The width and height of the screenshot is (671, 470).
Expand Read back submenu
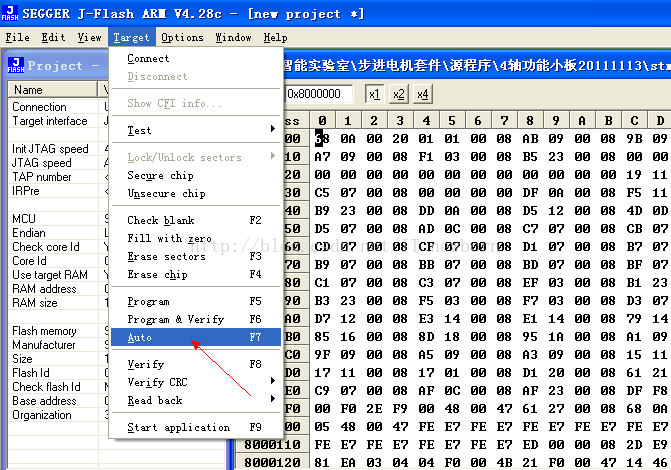196,400
